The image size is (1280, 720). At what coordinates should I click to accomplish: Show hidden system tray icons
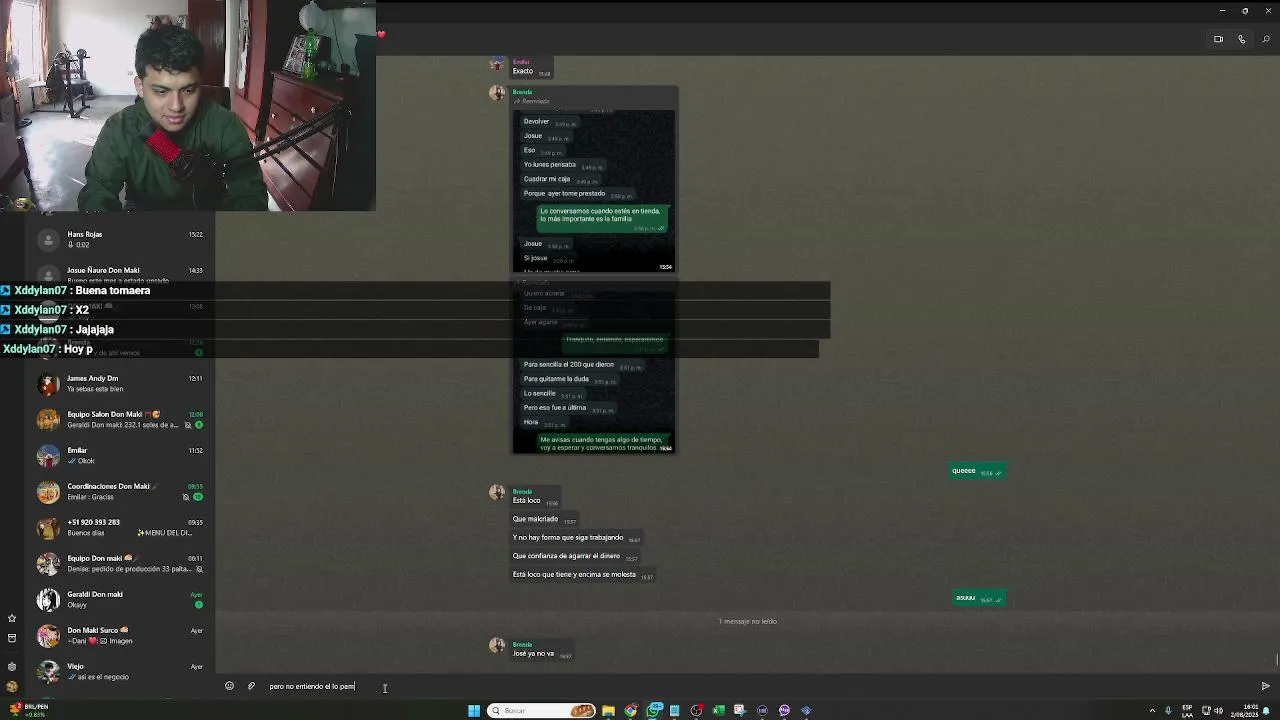pyautogui.click(x=1153, y=711)
